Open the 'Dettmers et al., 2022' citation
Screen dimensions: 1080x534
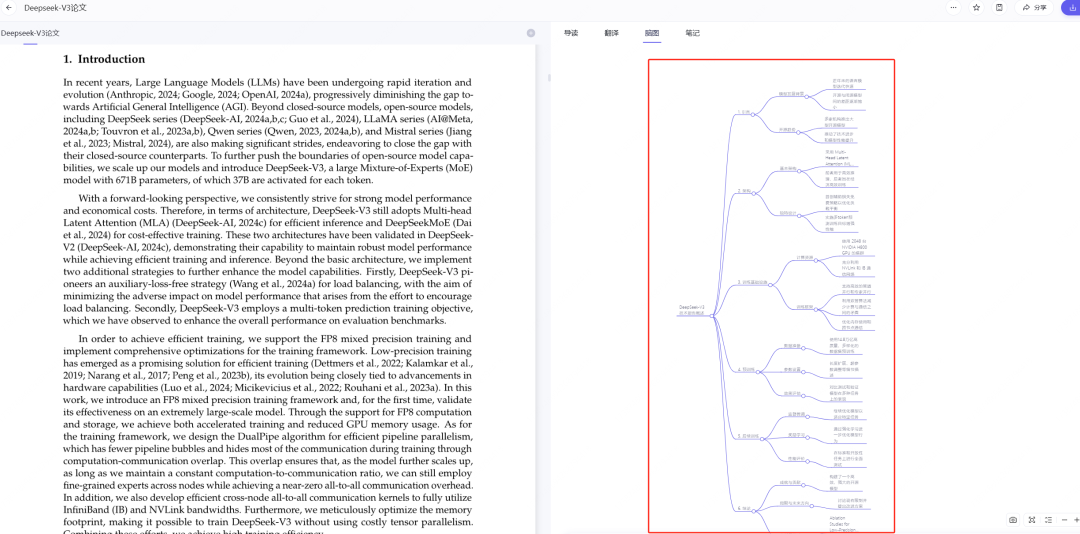(x=360, y=362)
